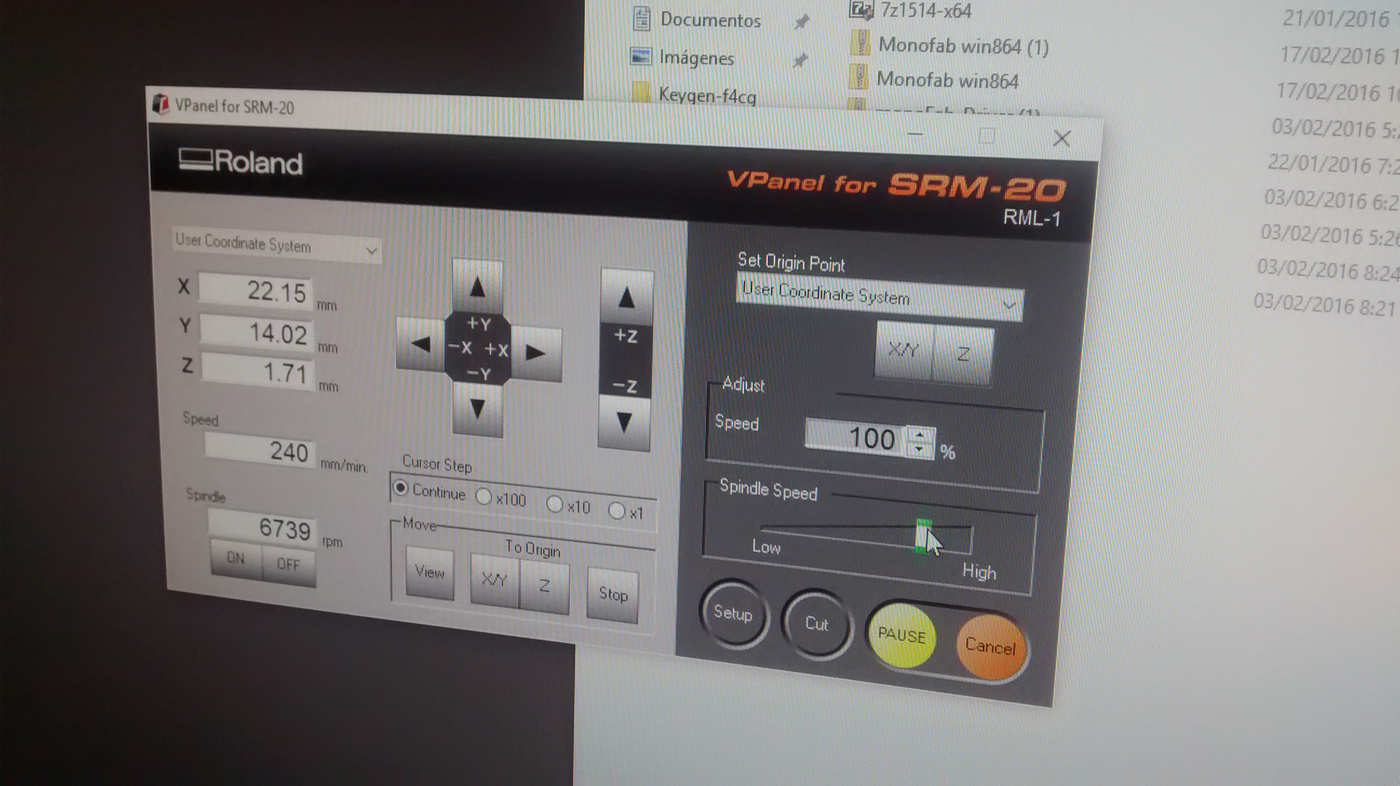Image resolution: width=1400 pixels, height=786 pixels.
Task: Unpin Imágenes using its pin icon
Action: (799, 61)
